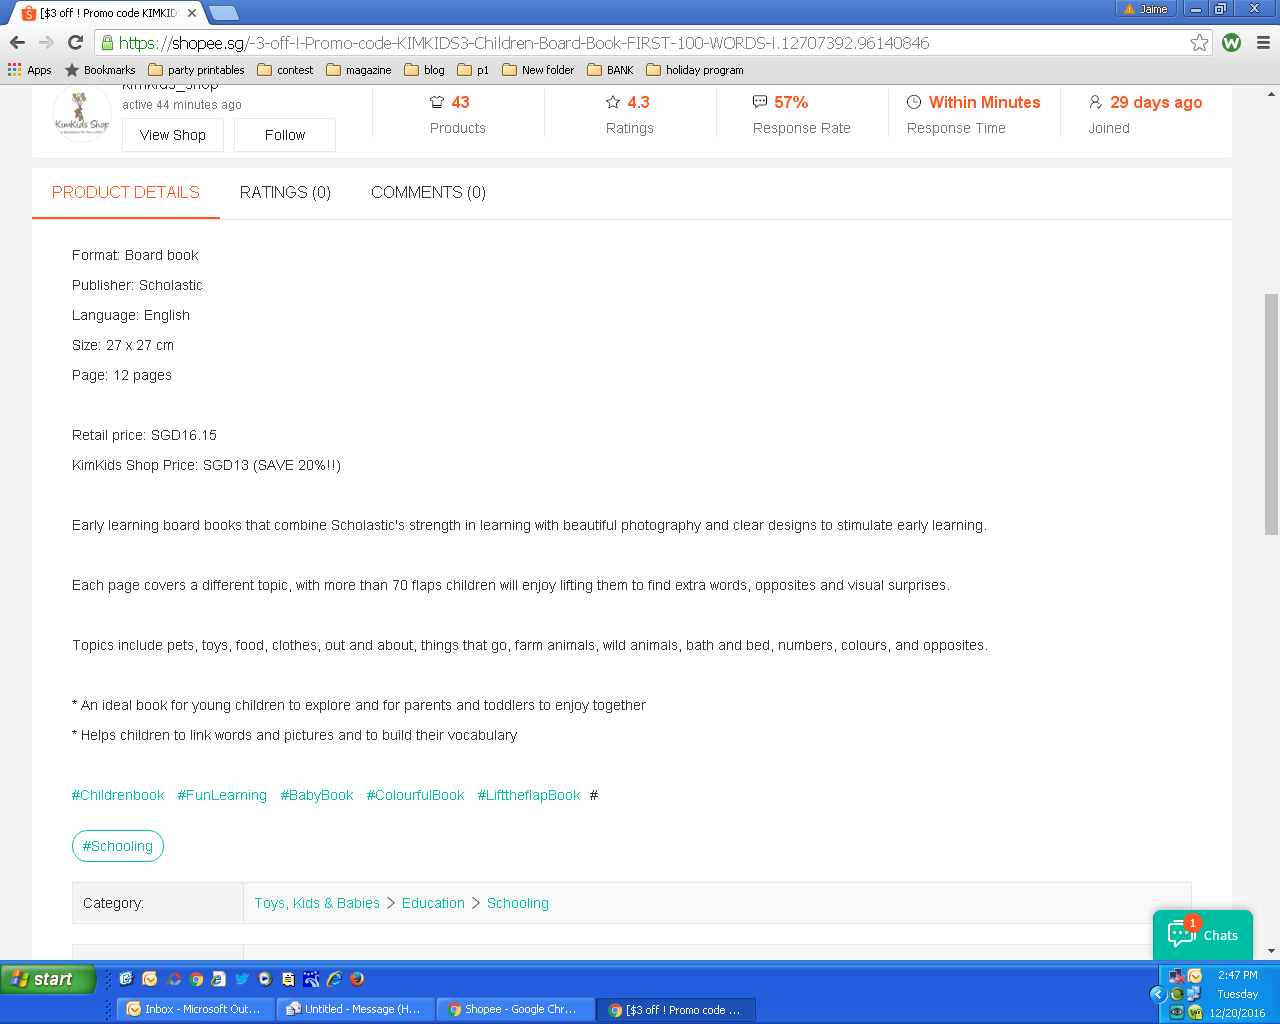This screenshot has width=1280, height=1024.
Task: Open the #FunLearning hashtag
Action: click(222, 795)
